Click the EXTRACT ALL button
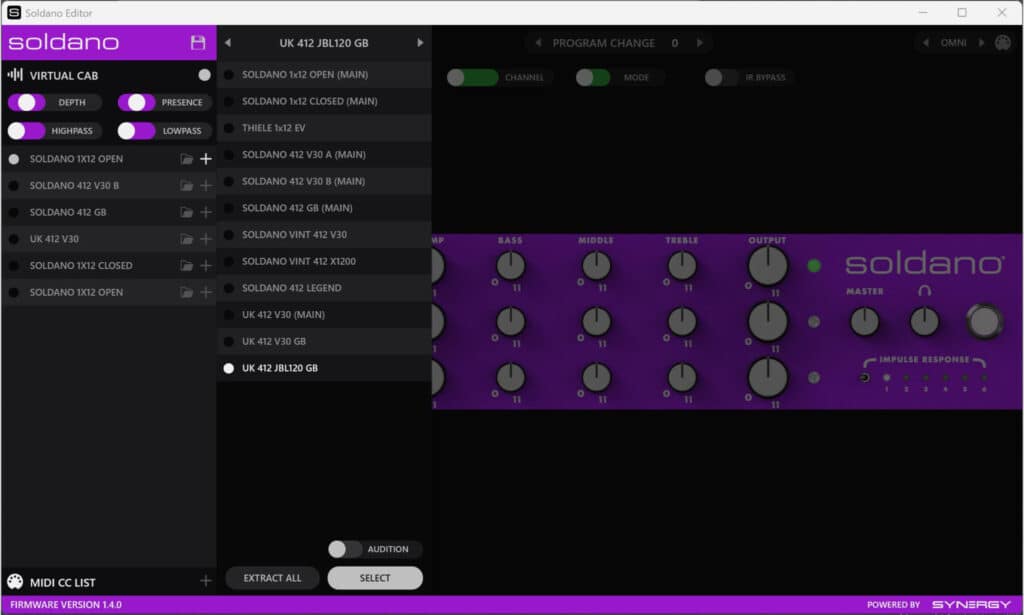The width and height of the screenshot is (1024, 615). (x=272, y=578)
